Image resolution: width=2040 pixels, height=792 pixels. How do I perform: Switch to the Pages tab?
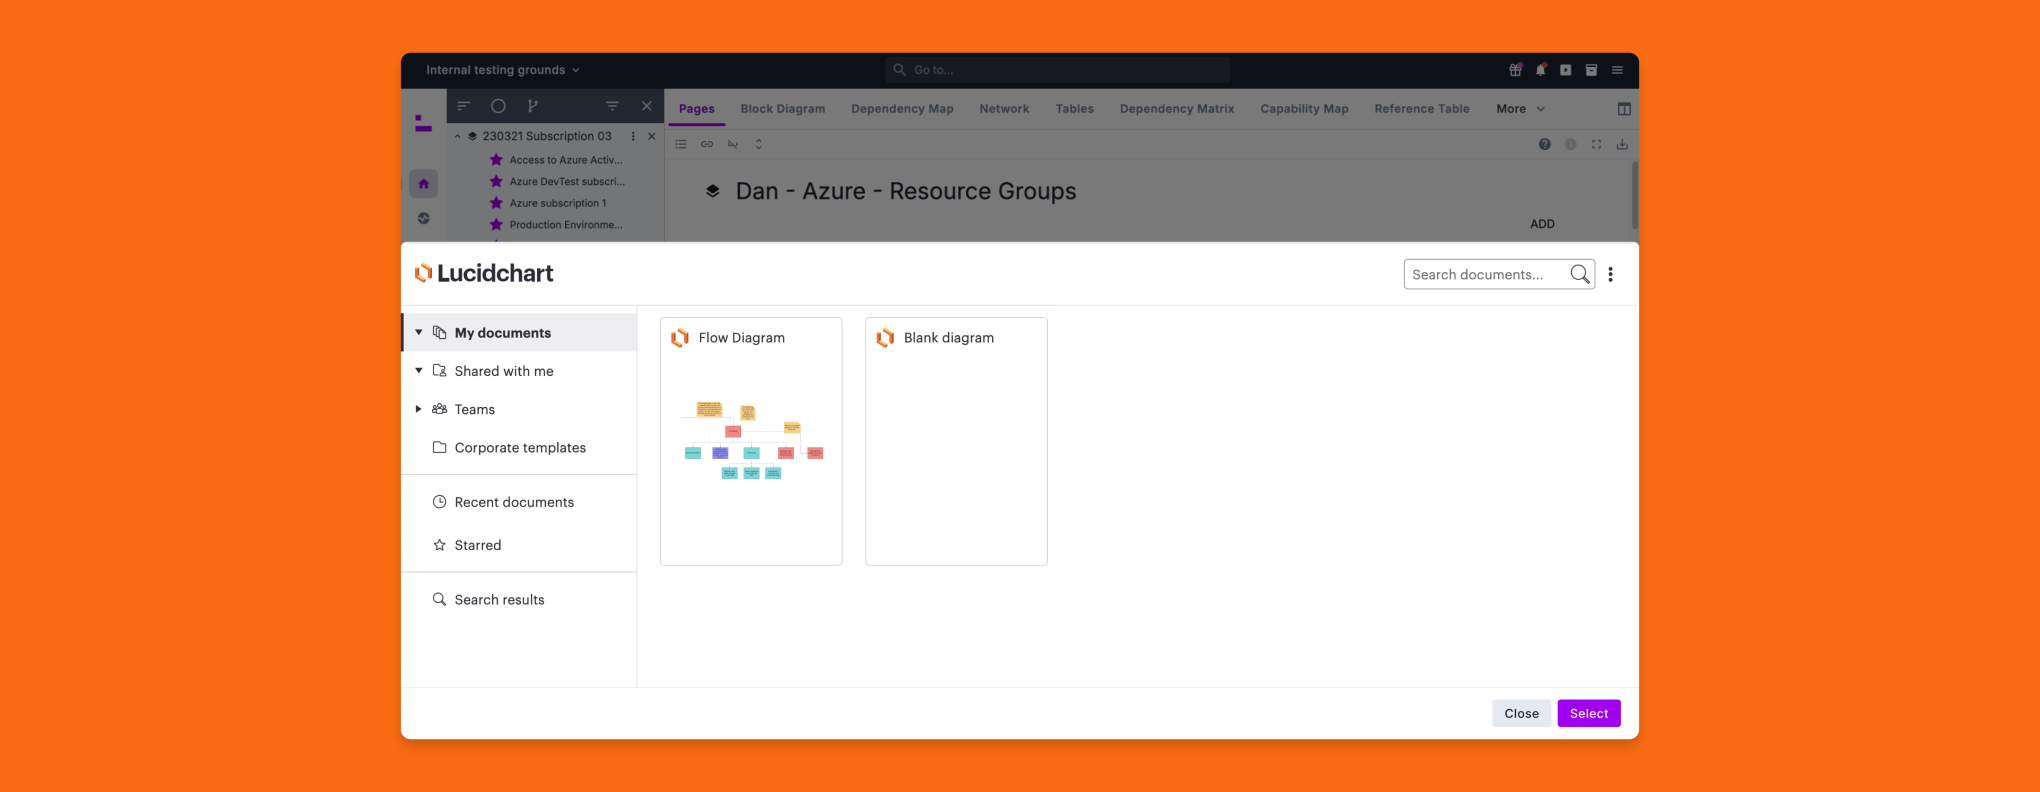pyautogui.click(x=697, y=109)
